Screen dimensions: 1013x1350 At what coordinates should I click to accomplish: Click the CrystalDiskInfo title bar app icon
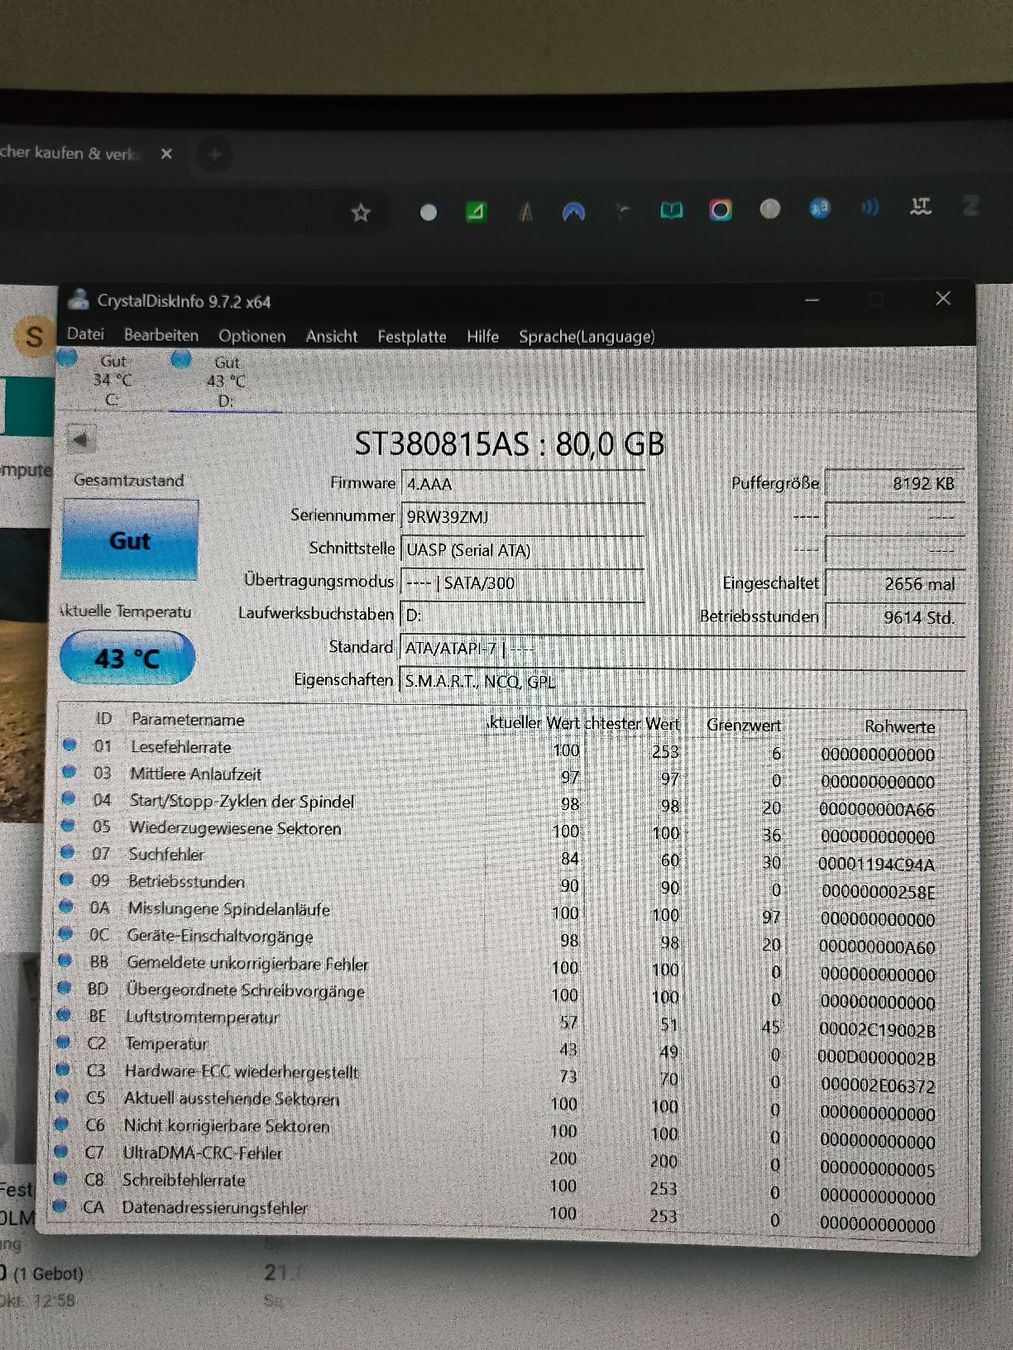[x=78, y=299]
